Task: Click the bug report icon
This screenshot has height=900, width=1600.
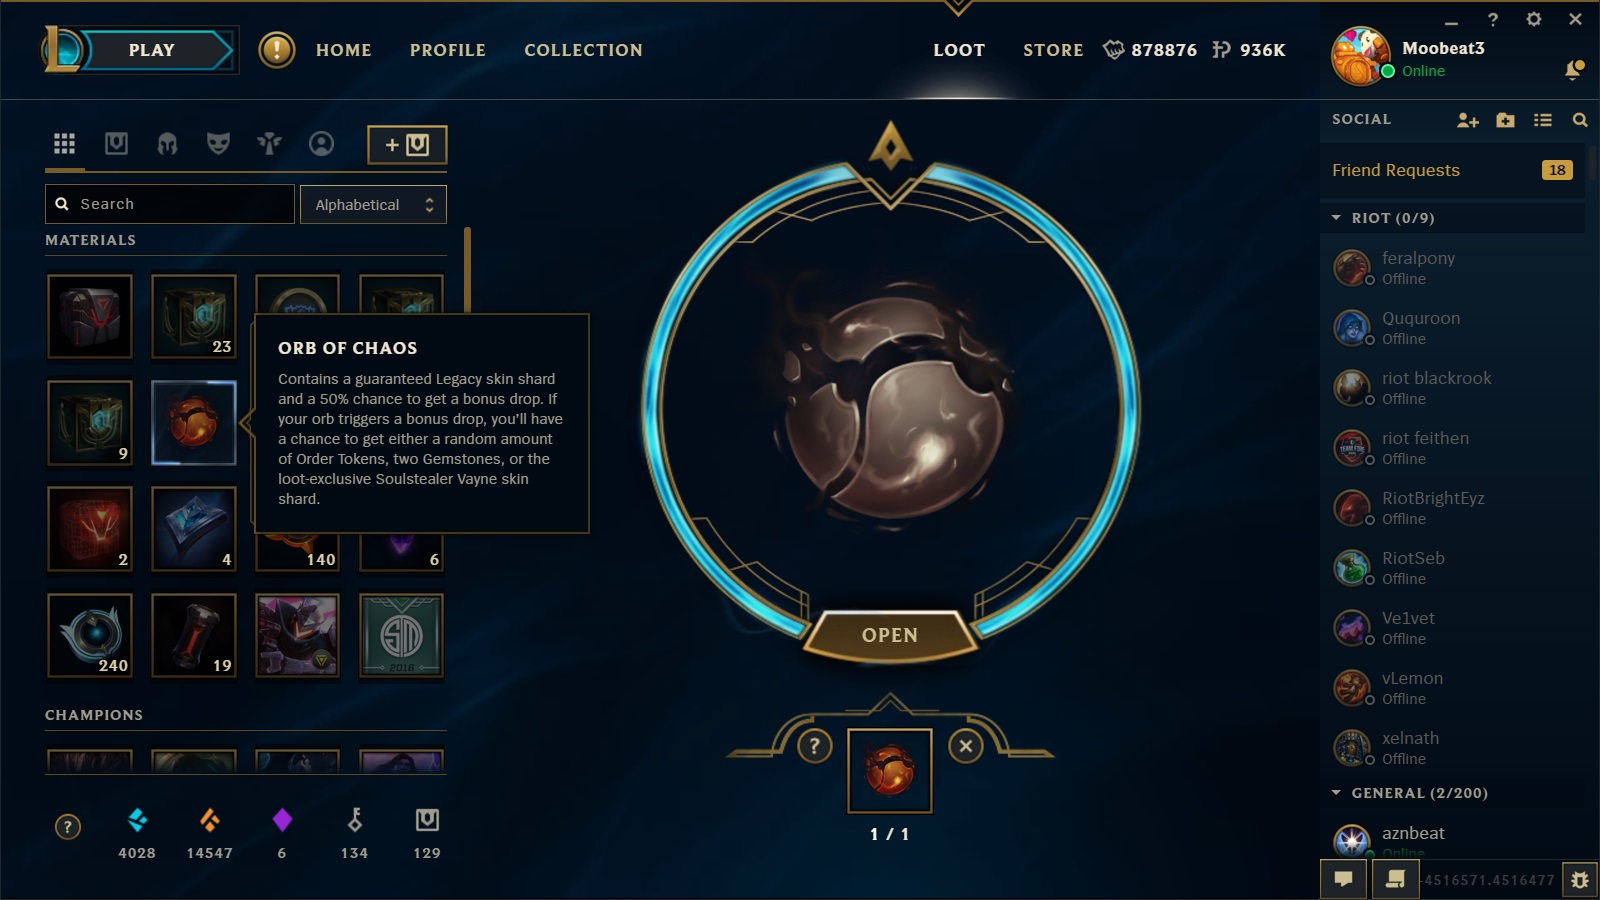Action: tap(1579, 880)
